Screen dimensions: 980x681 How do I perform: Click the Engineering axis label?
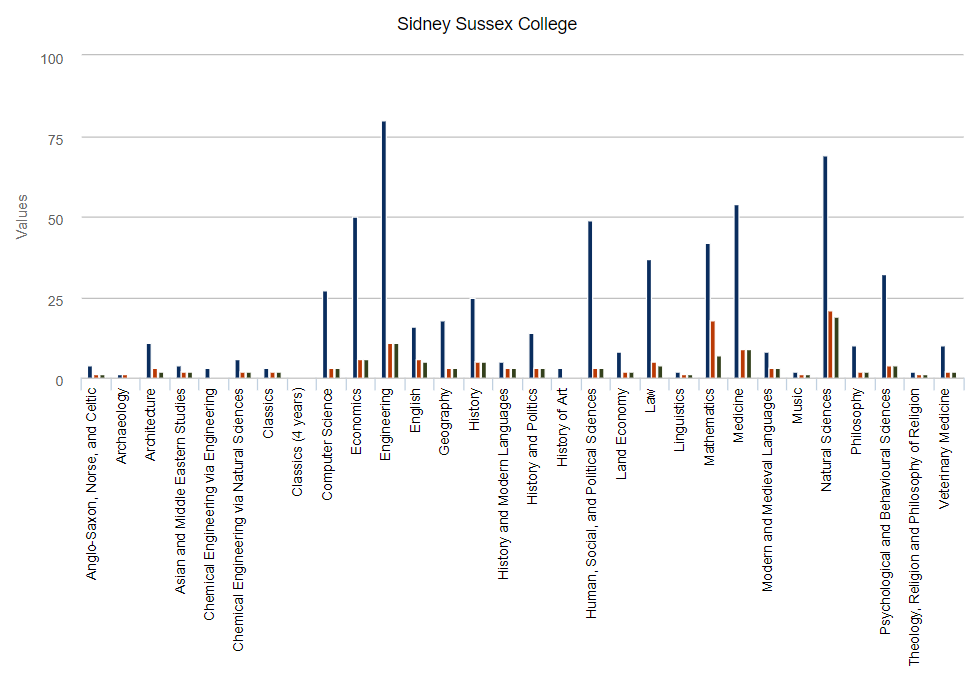pos(386,424)
